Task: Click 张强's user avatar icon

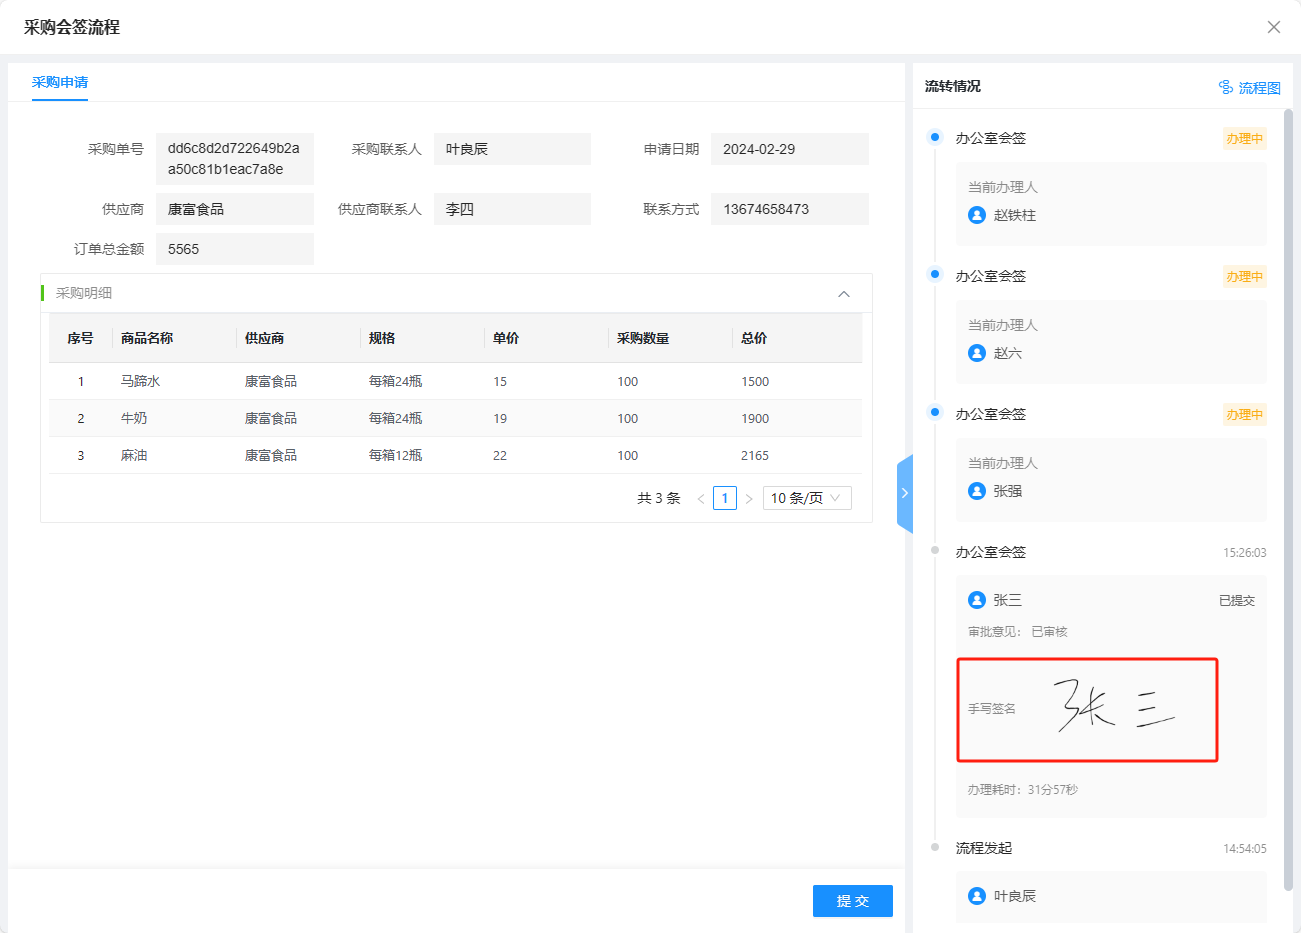Action: coord(977,491)
